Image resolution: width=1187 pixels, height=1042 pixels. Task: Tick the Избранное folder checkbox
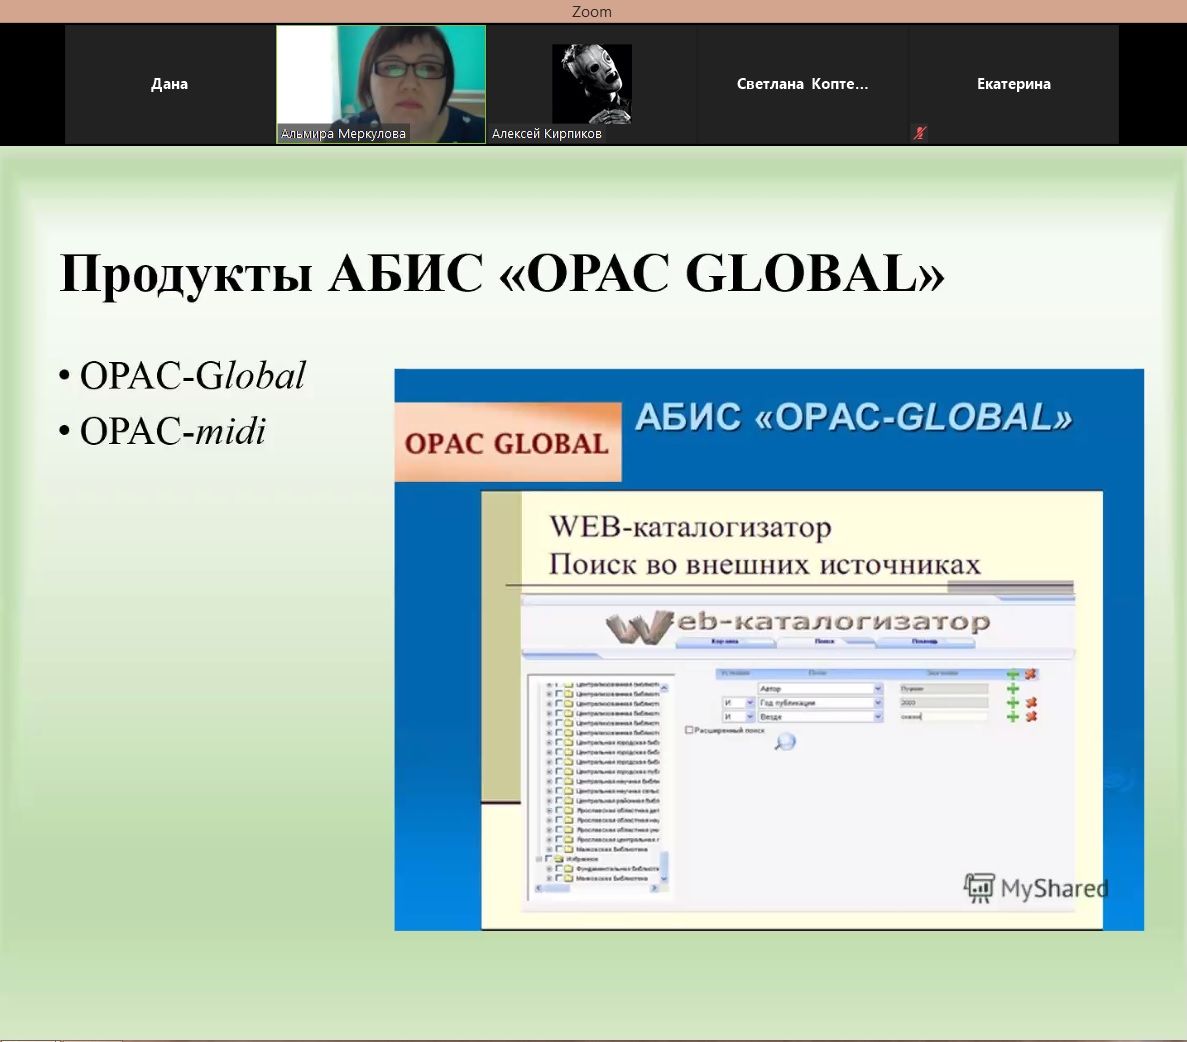[548, 859]
